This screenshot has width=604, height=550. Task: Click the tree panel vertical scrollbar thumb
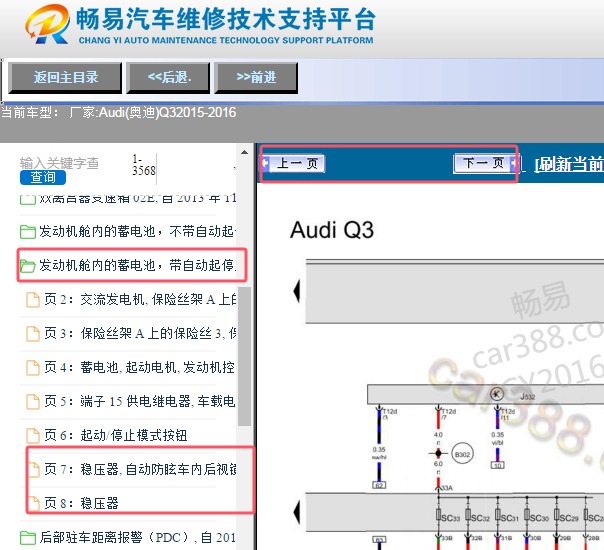tap(245, 356)
